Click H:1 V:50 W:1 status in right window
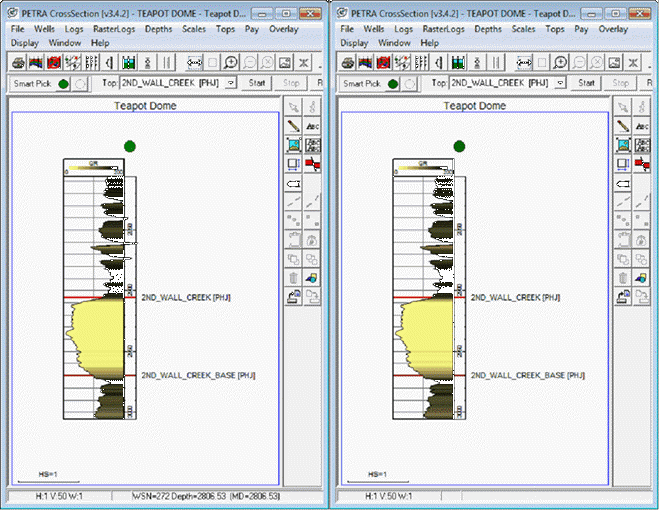This screenshot has width=659, height=510. 389,496
